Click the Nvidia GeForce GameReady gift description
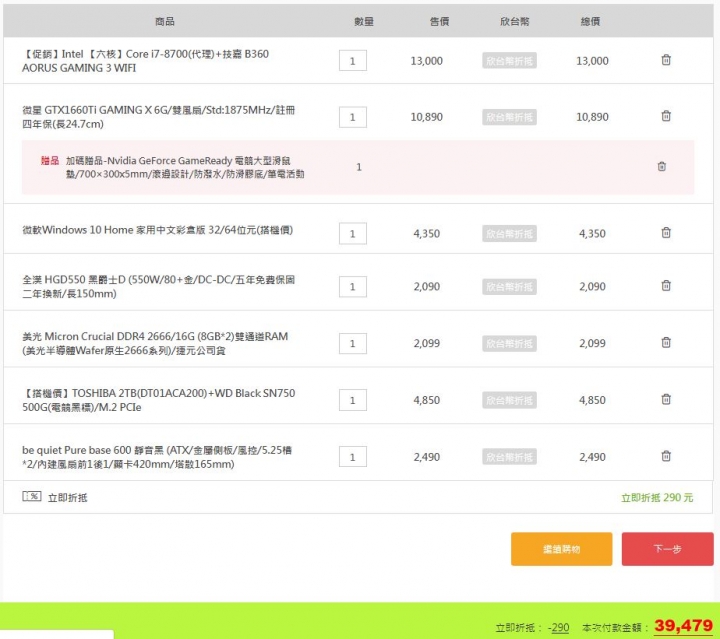Viewport: 720px width, 639px height. (x=185, y=167)
